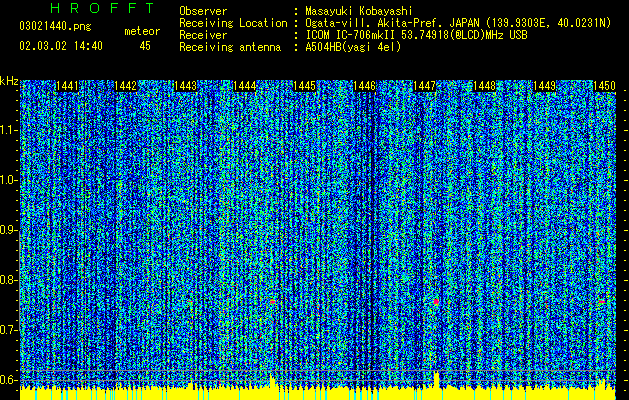Click the 1450 time marker
The image size is (629, 400).
[604, 86]
